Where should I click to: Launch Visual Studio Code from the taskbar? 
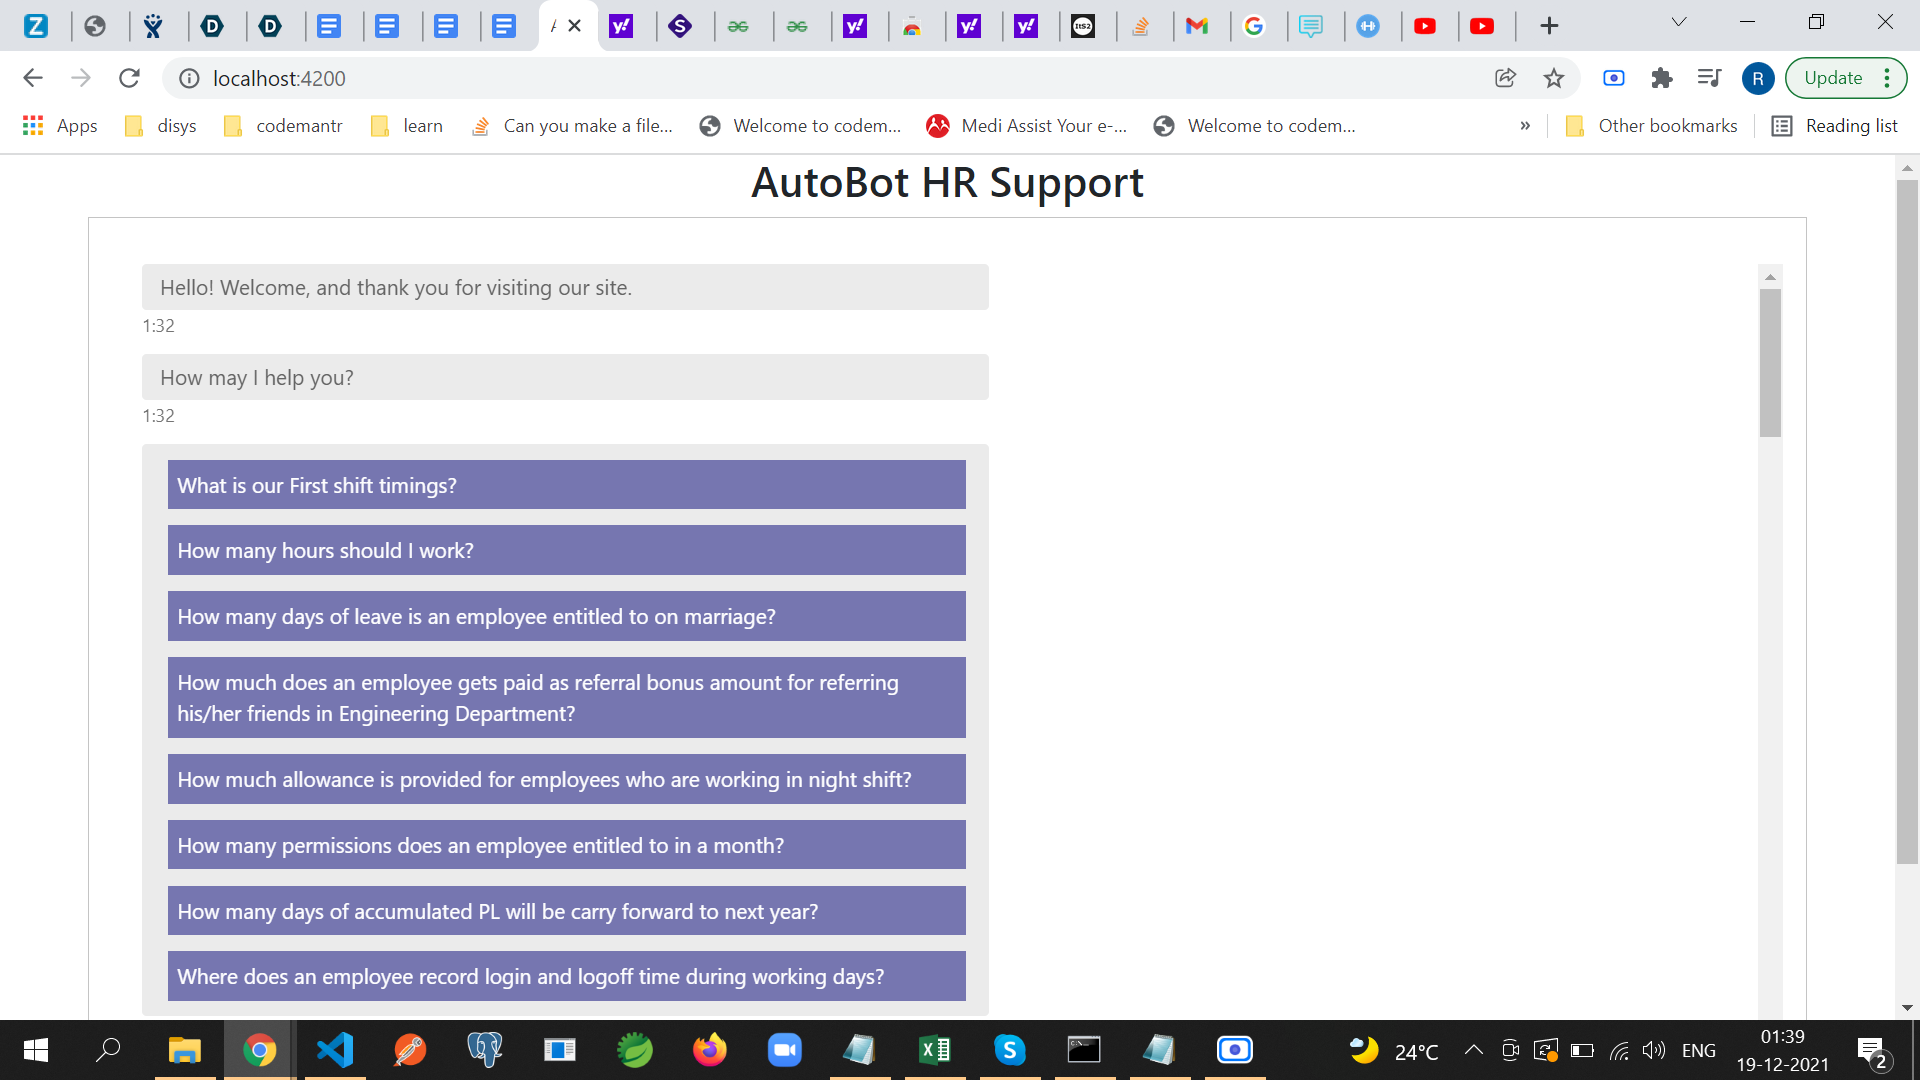tap(335, 1050)
